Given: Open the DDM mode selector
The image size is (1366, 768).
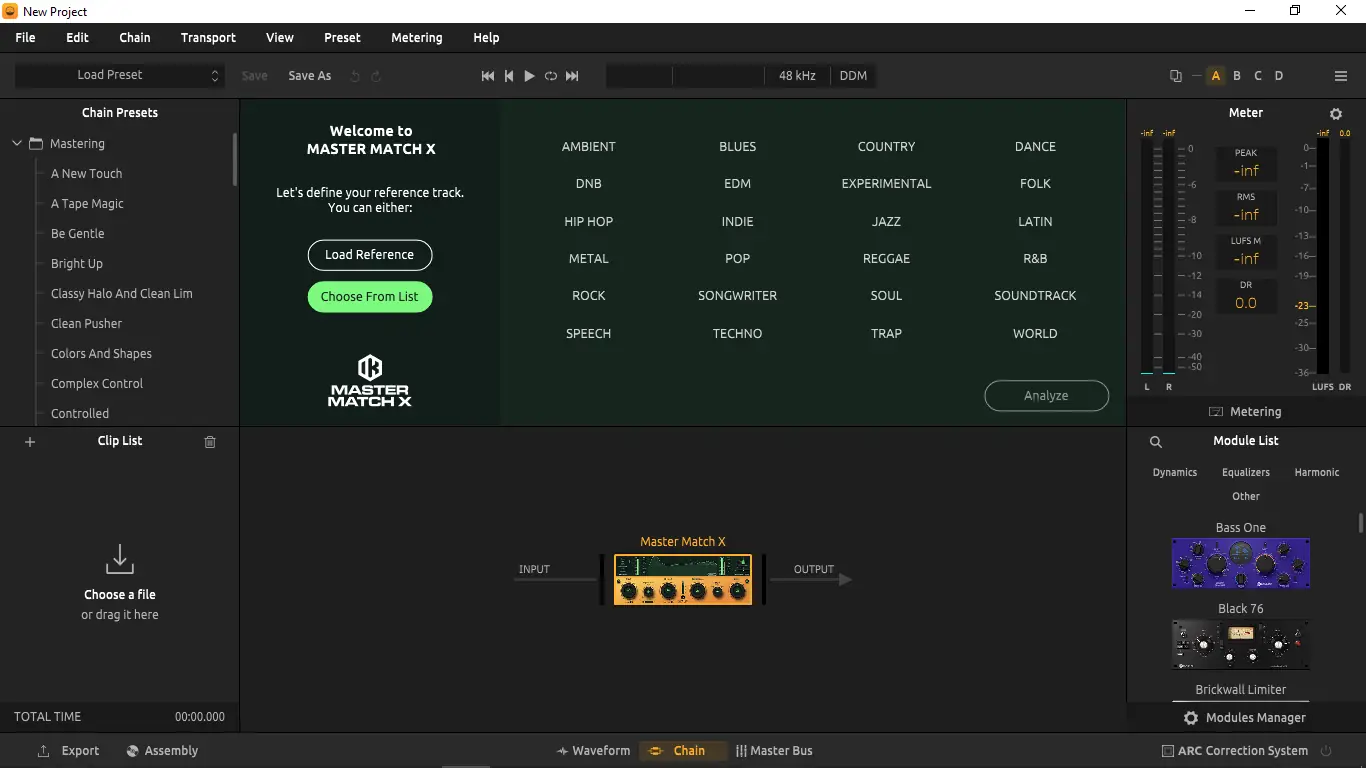Looking at the screenshot, I should (853, 76).
